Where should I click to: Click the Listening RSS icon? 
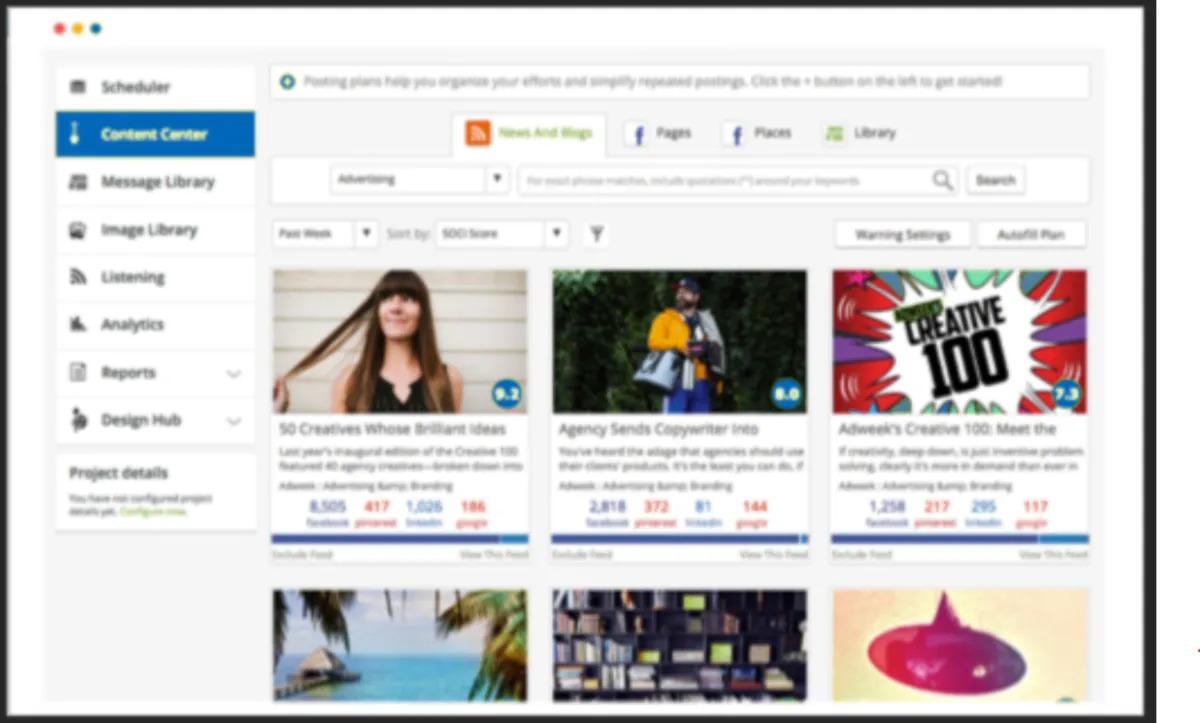click(77, 277)
